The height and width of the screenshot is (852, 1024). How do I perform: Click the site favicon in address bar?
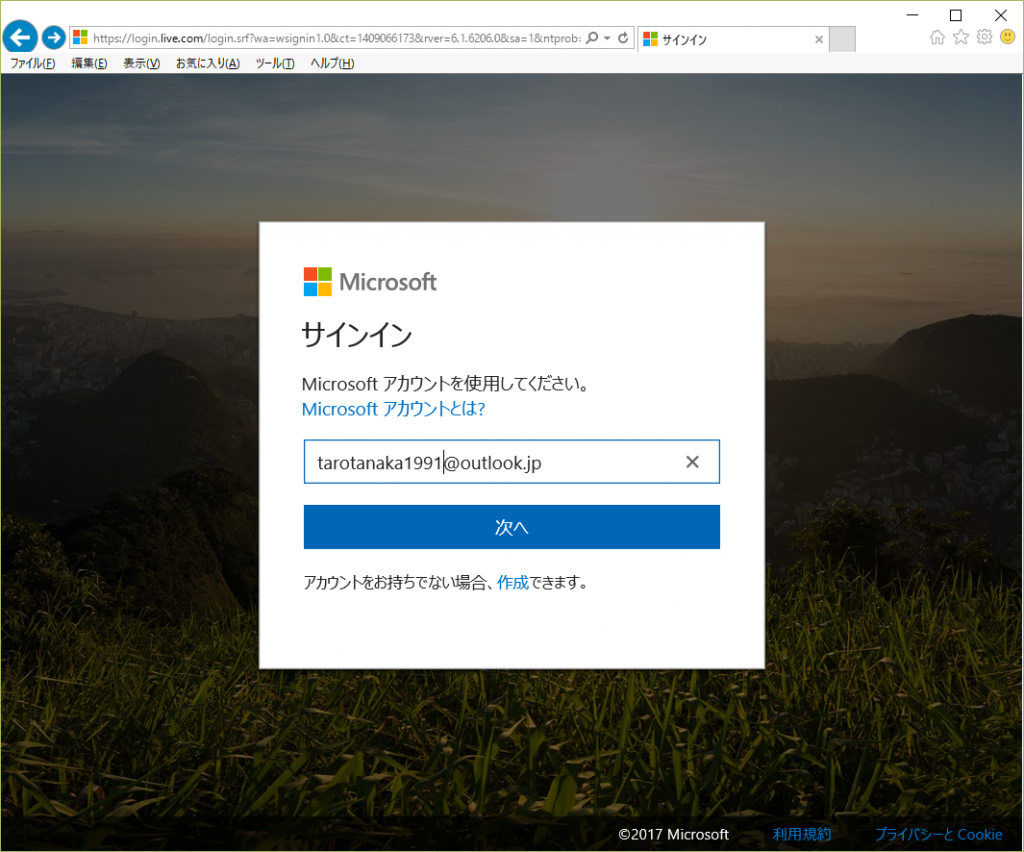pyautogui.click(x=80, y=37)
